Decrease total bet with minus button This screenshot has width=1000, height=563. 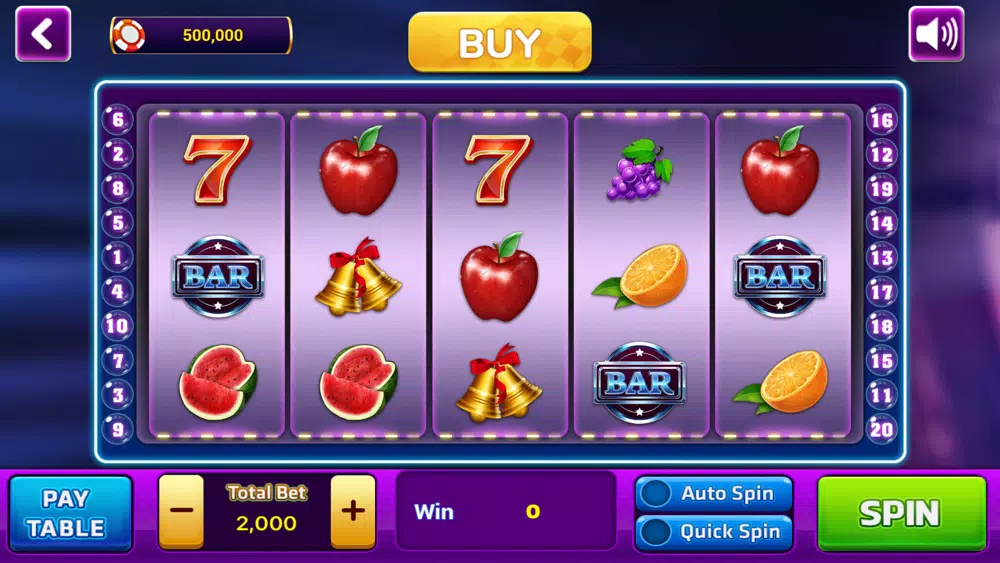coord(181,511)
